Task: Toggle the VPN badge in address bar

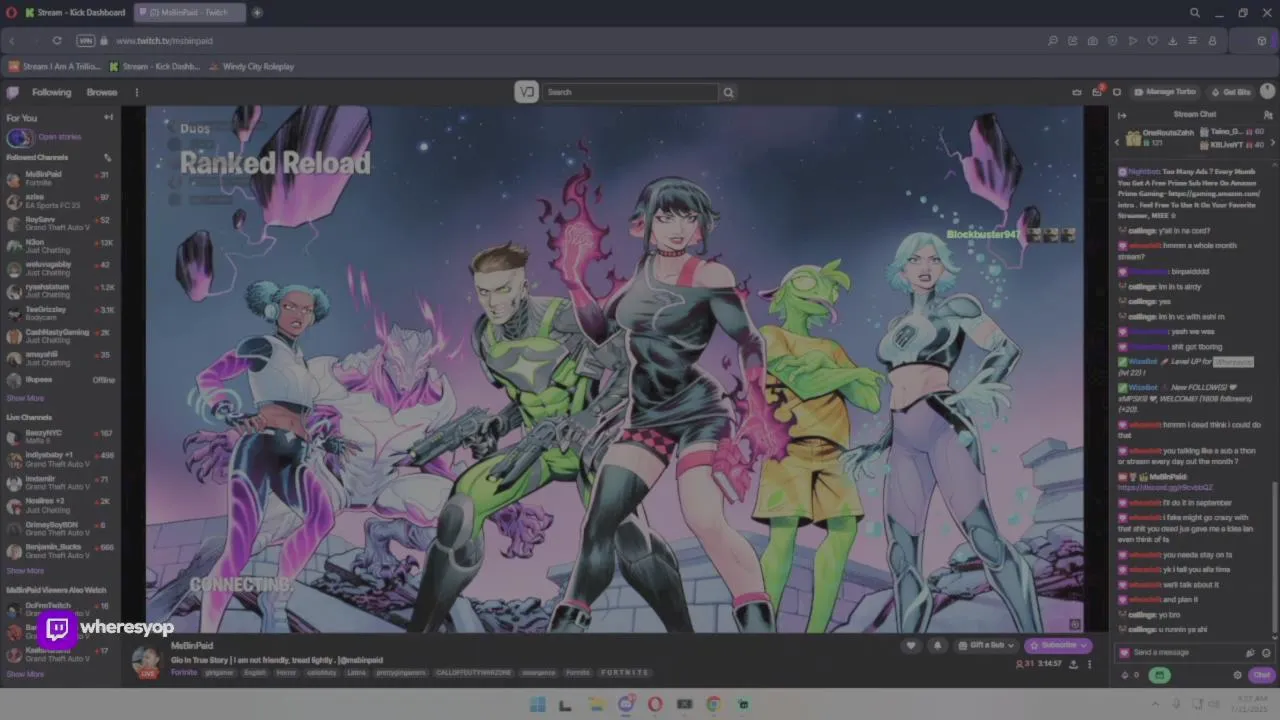Action: 86,41
